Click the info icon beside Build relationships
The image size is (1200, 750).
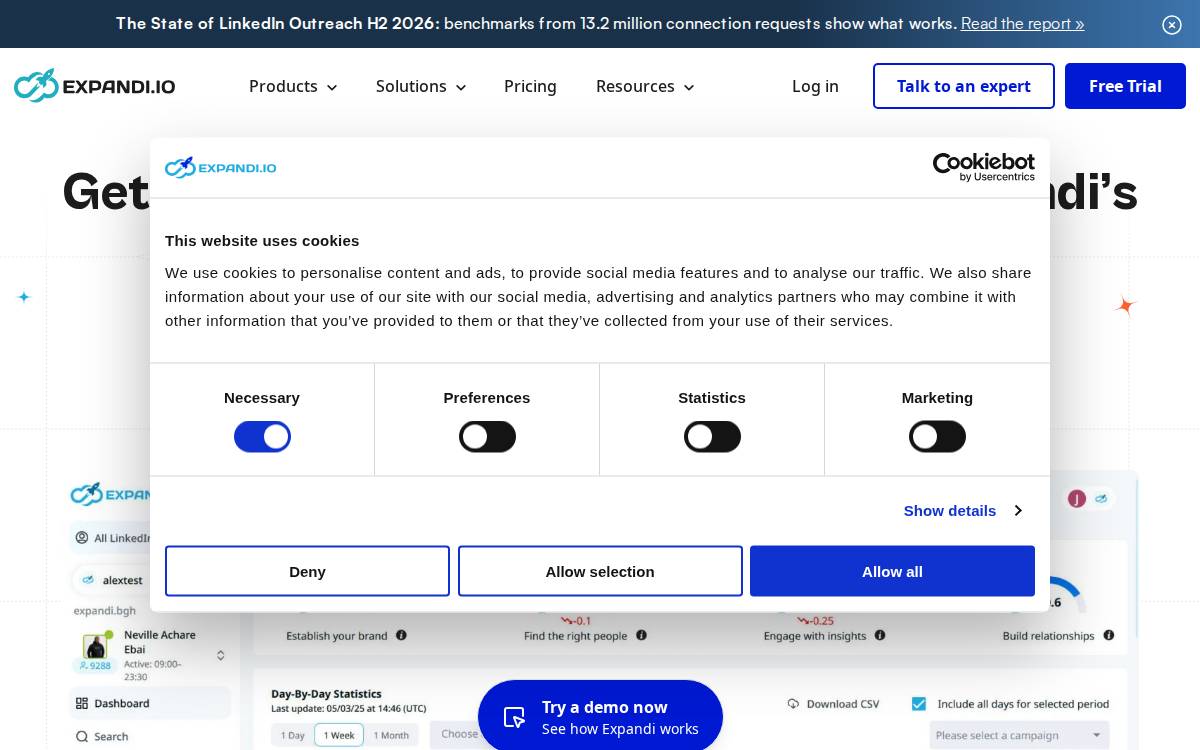point(1109,635)
